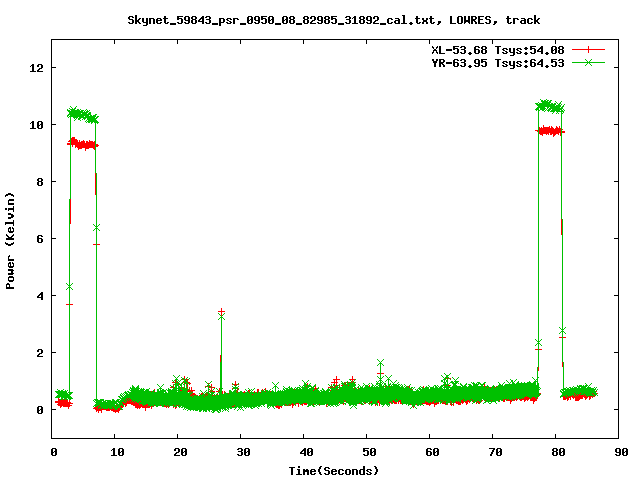Click the x-axis tick label 80
Screen dimensions: 640x480
[558, 452]
